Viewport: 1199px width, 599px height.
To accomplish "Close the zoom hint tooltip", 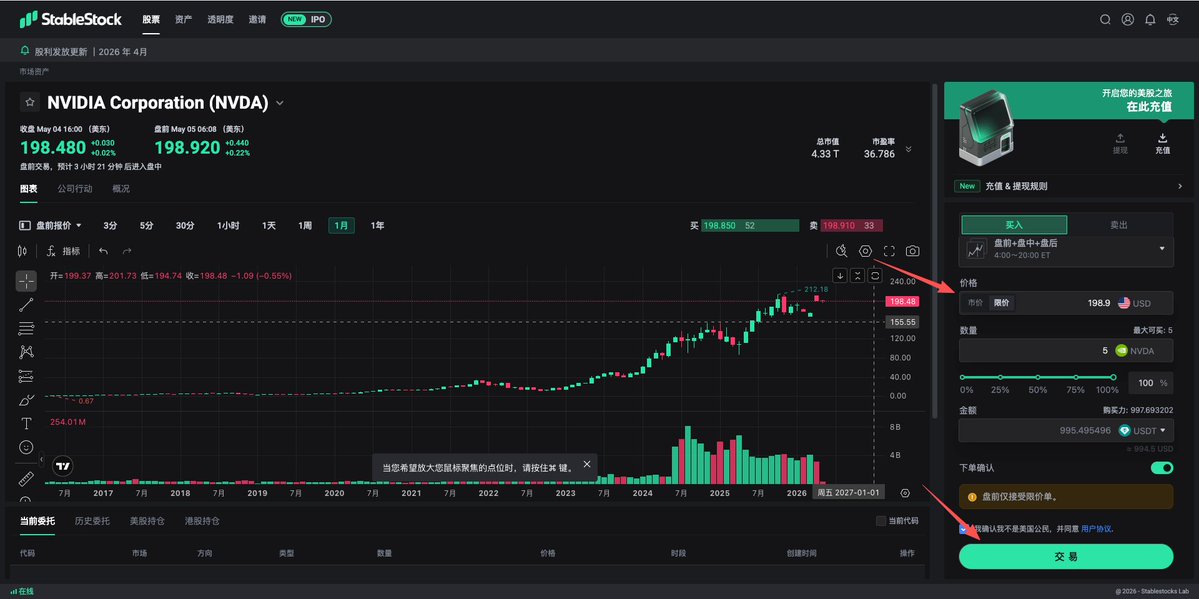I will click(587, 464).
